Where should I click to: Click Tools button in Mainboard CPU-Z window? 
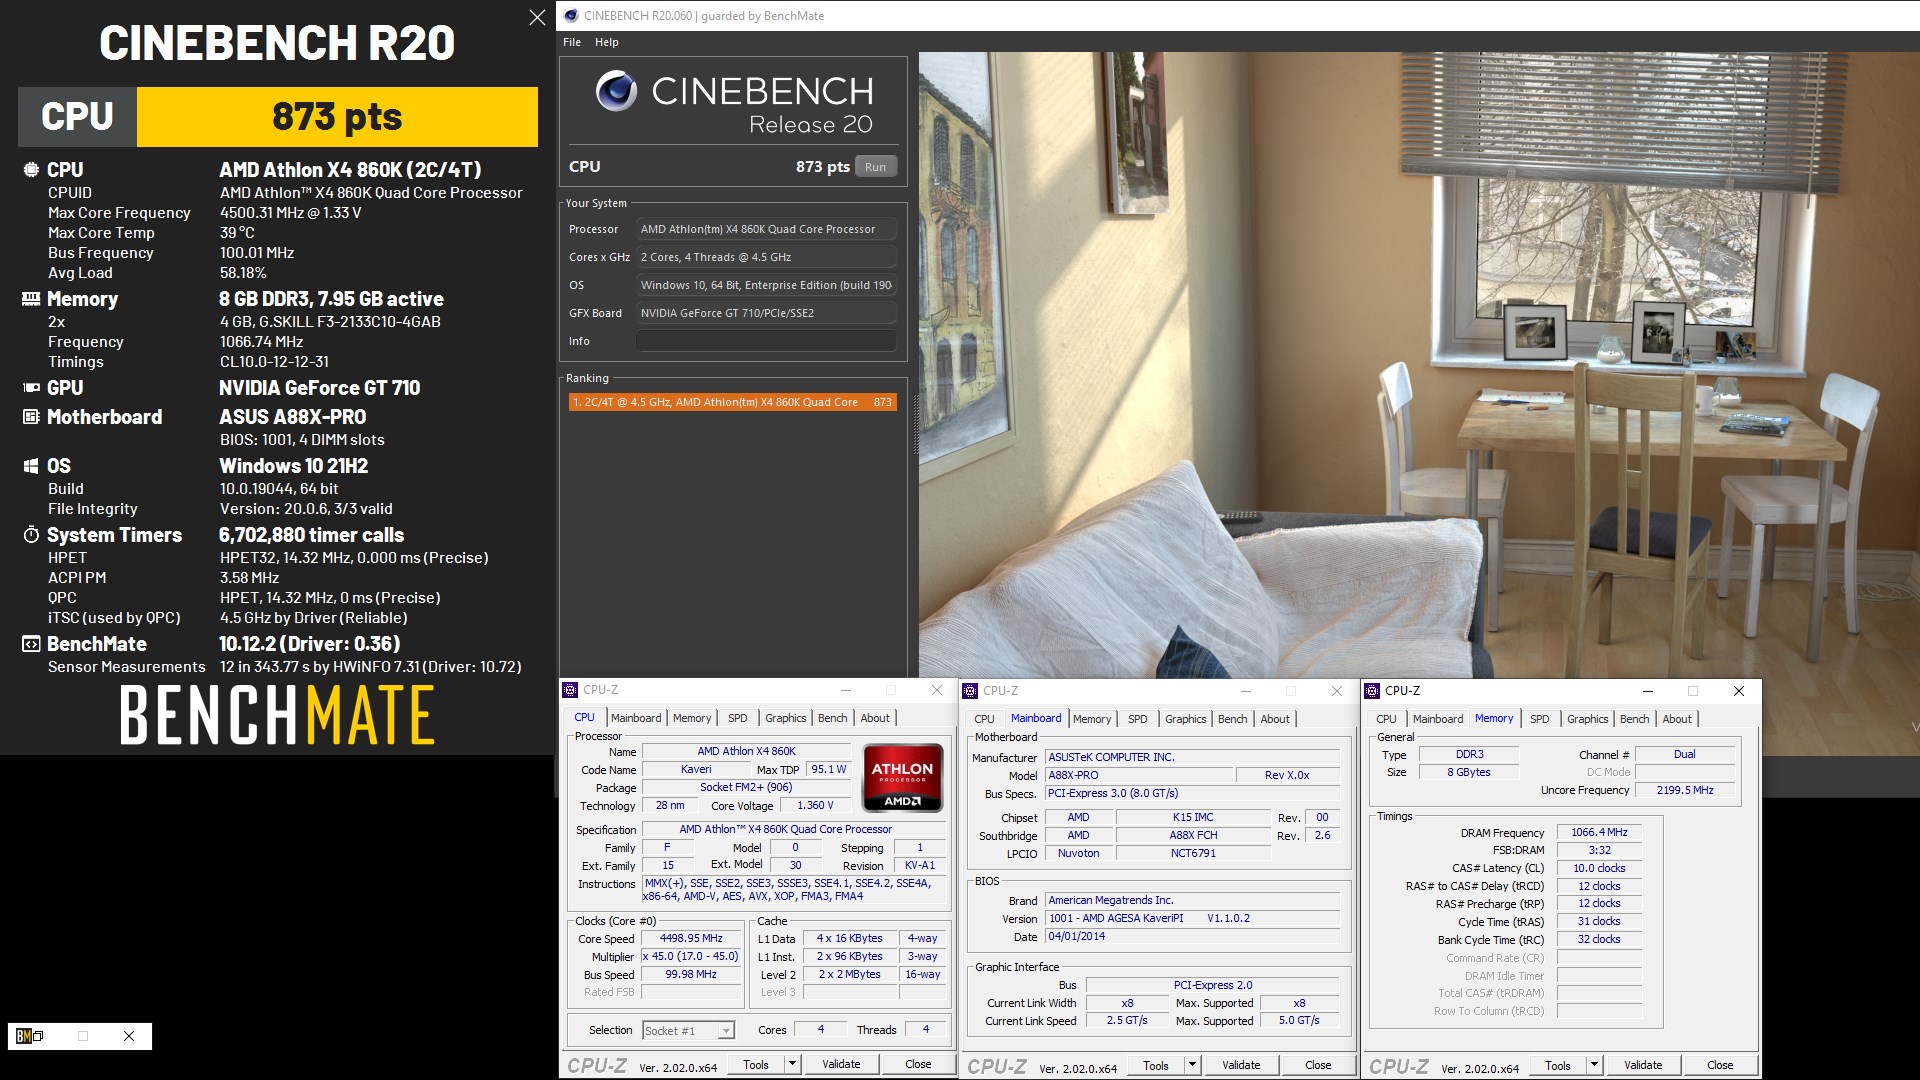click(x=1156, y=1065)
